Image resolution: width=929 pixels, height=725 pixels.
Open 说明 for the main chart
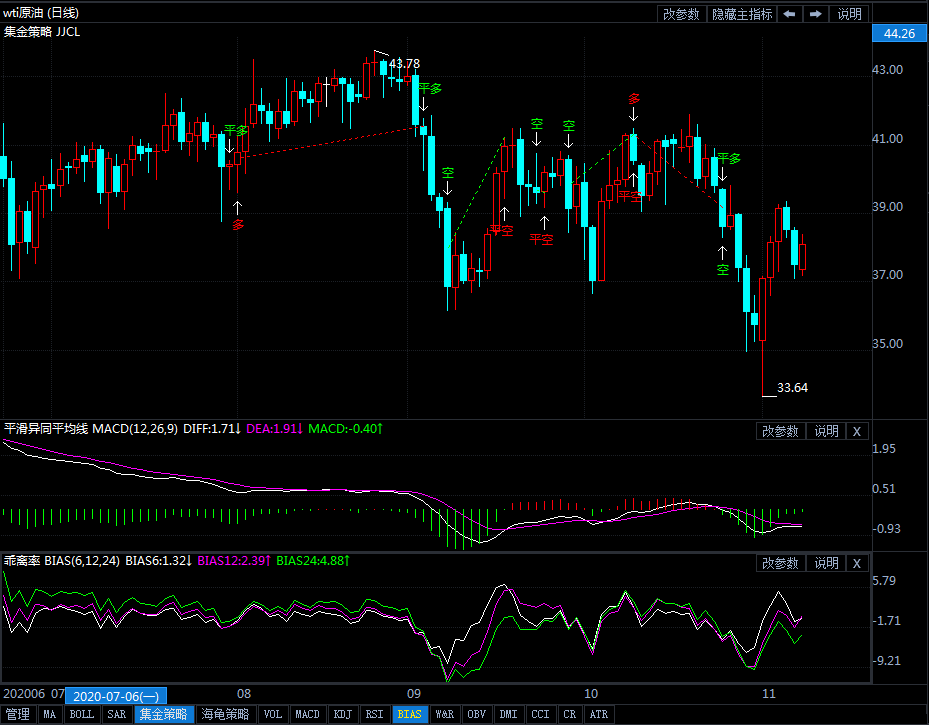click(x=849, y=14)
